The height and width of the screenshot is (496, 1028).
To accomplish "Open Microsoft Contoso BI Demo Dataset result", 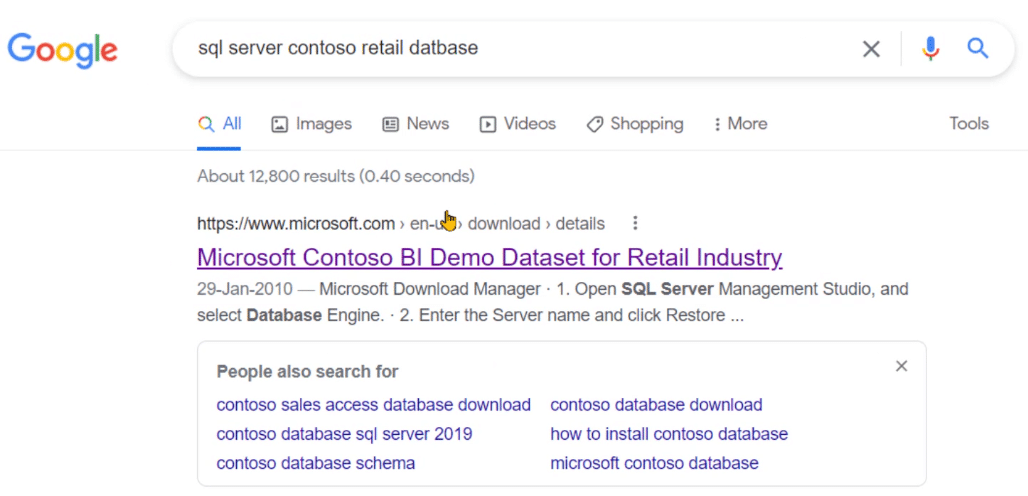I will tap(490, 258).
